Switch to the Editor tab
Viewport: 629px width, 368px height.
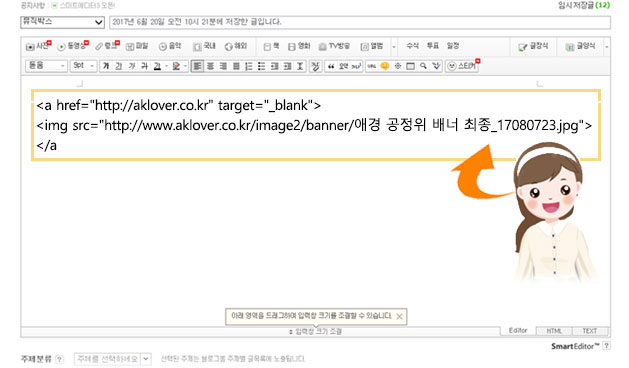518,331
